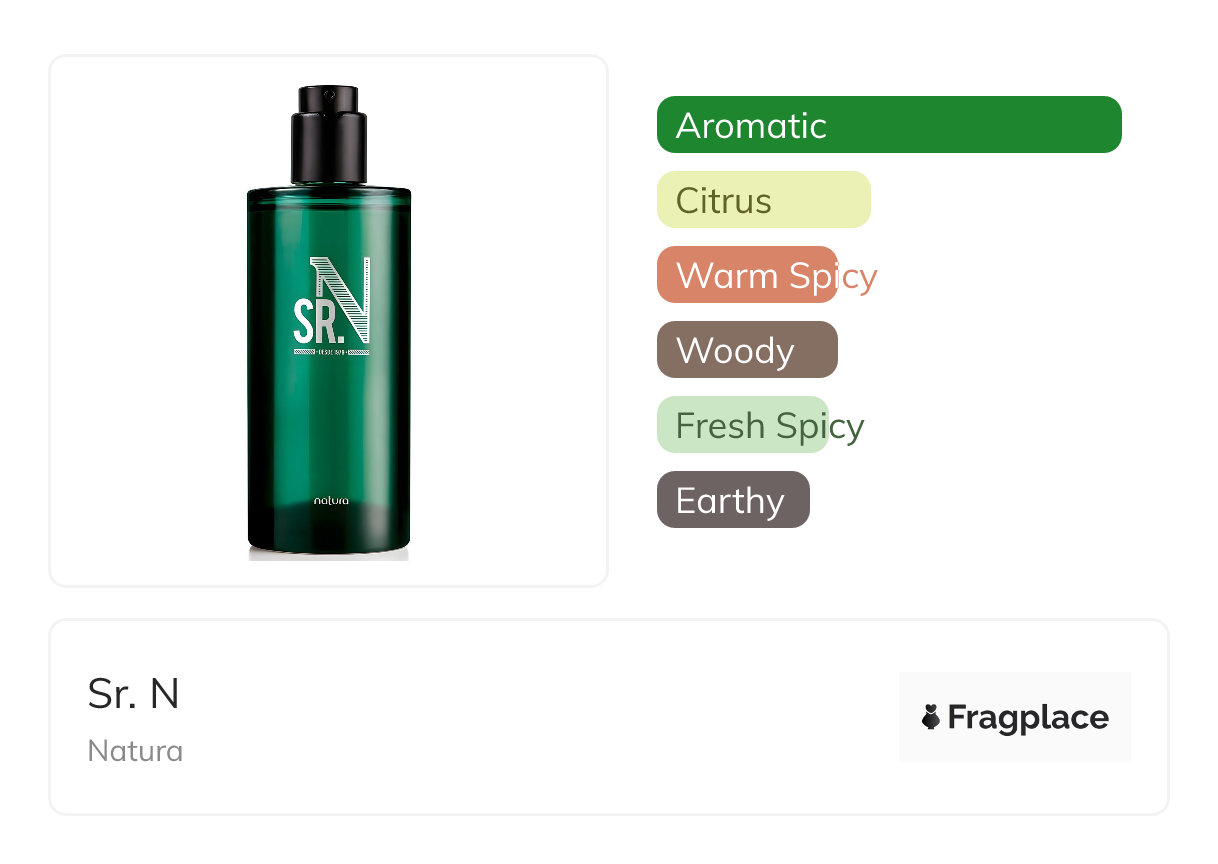Click the far end of the Aromatic bar

pos(1105,125)
